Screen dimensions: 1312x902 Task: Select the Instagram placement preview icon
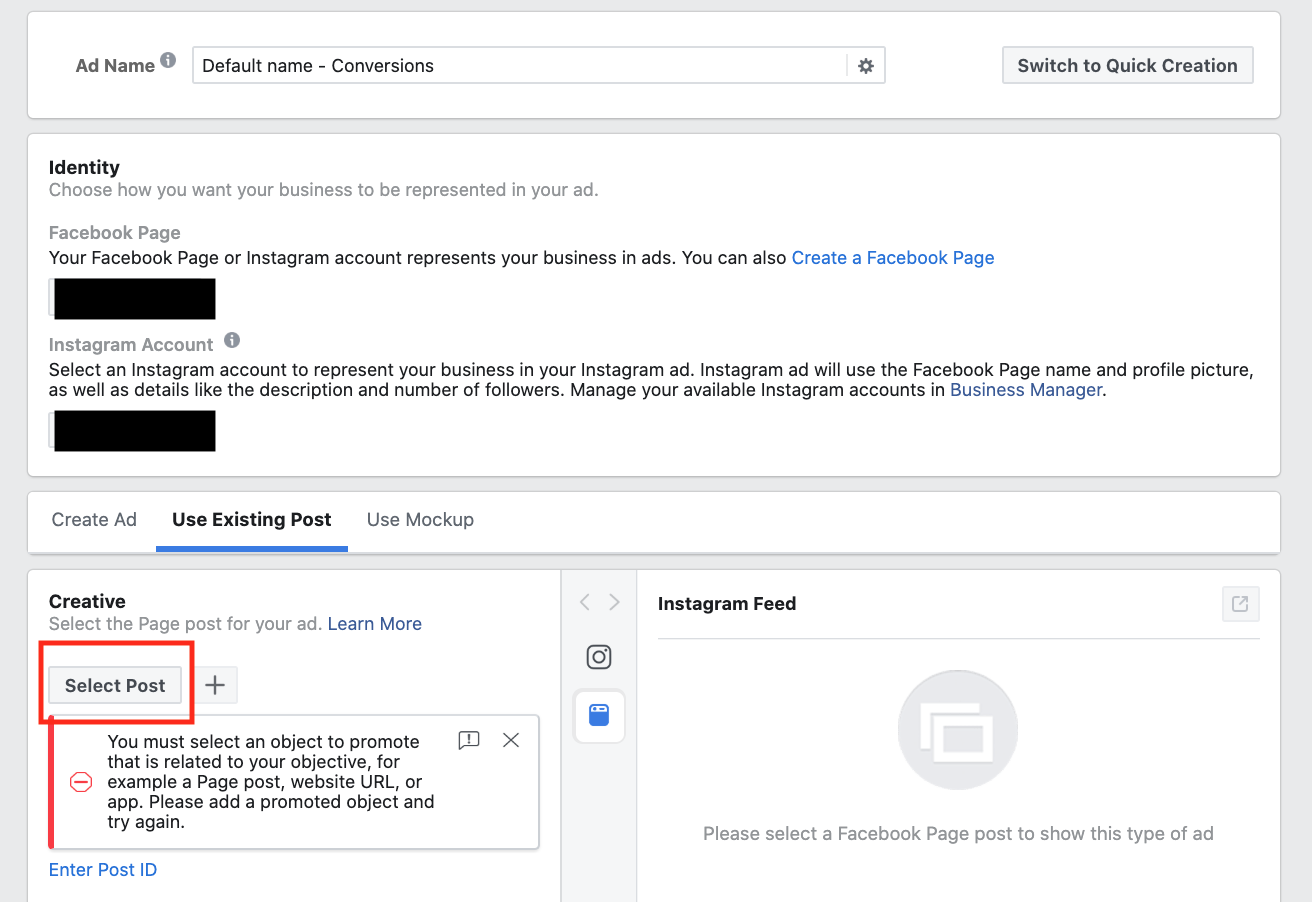point(599,657)
